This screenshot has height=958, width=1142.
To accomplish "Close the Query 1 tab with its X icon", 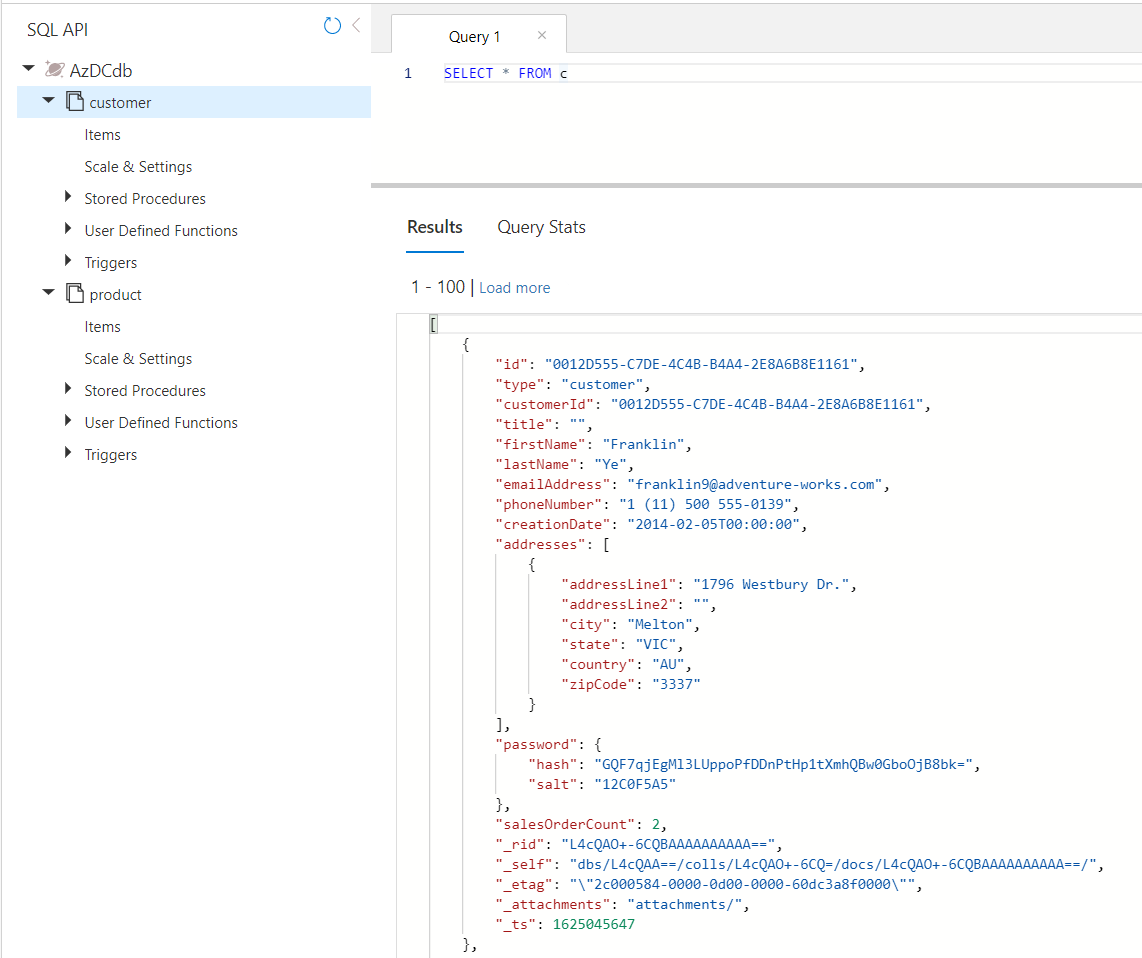I will 542,34.
